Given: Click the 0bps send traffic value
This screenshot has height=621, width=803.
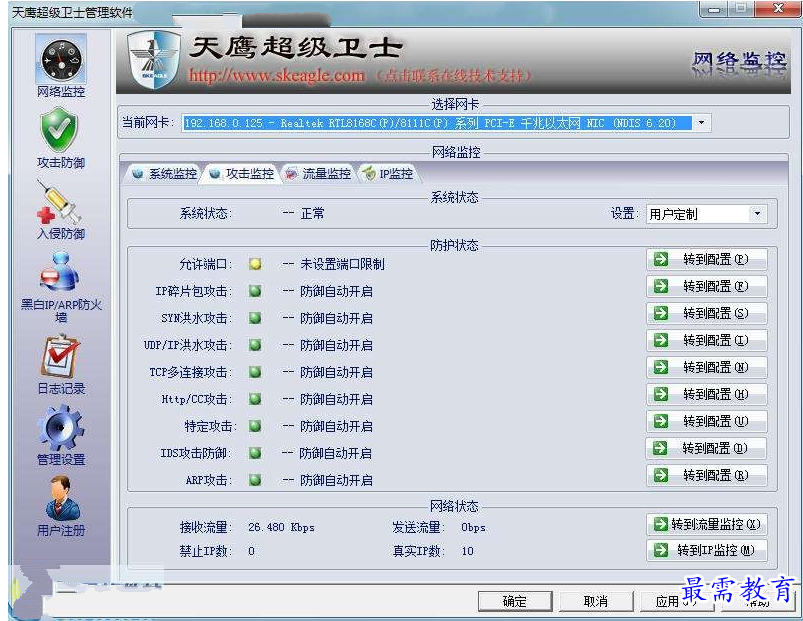Looking at the screenshot, I should (x=473, y=527).
